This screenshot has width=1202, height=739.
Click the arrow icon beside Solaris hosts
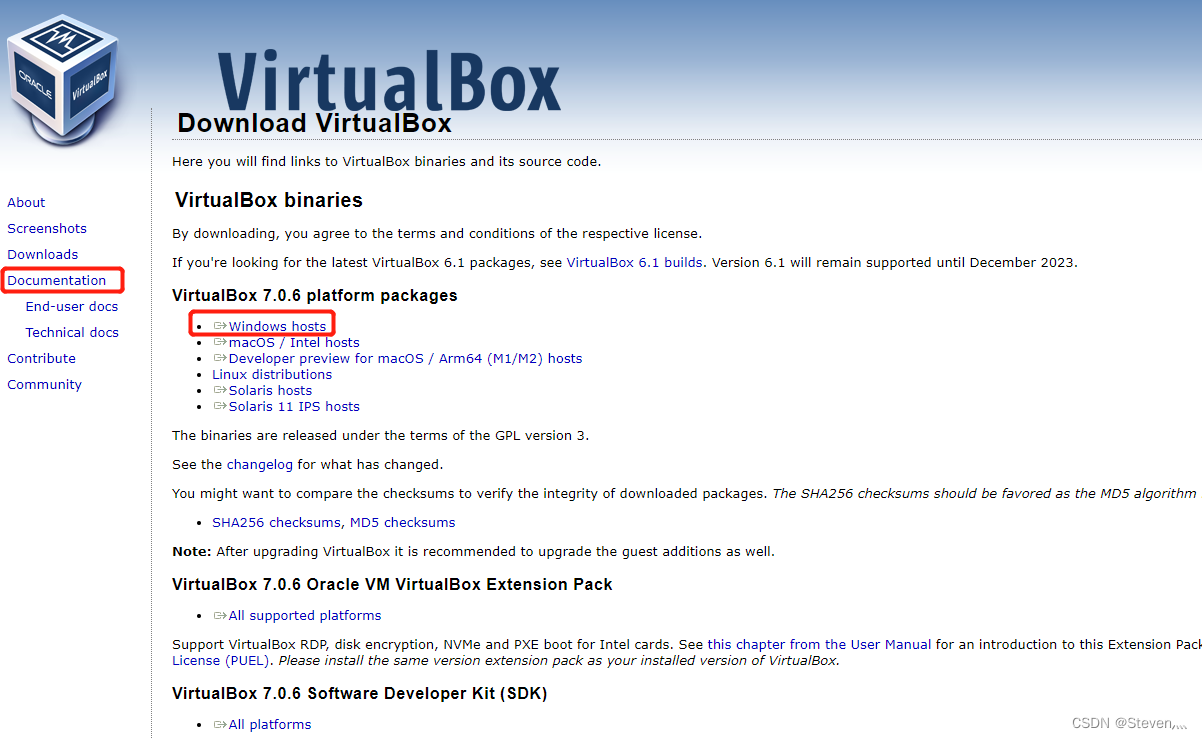220,390
